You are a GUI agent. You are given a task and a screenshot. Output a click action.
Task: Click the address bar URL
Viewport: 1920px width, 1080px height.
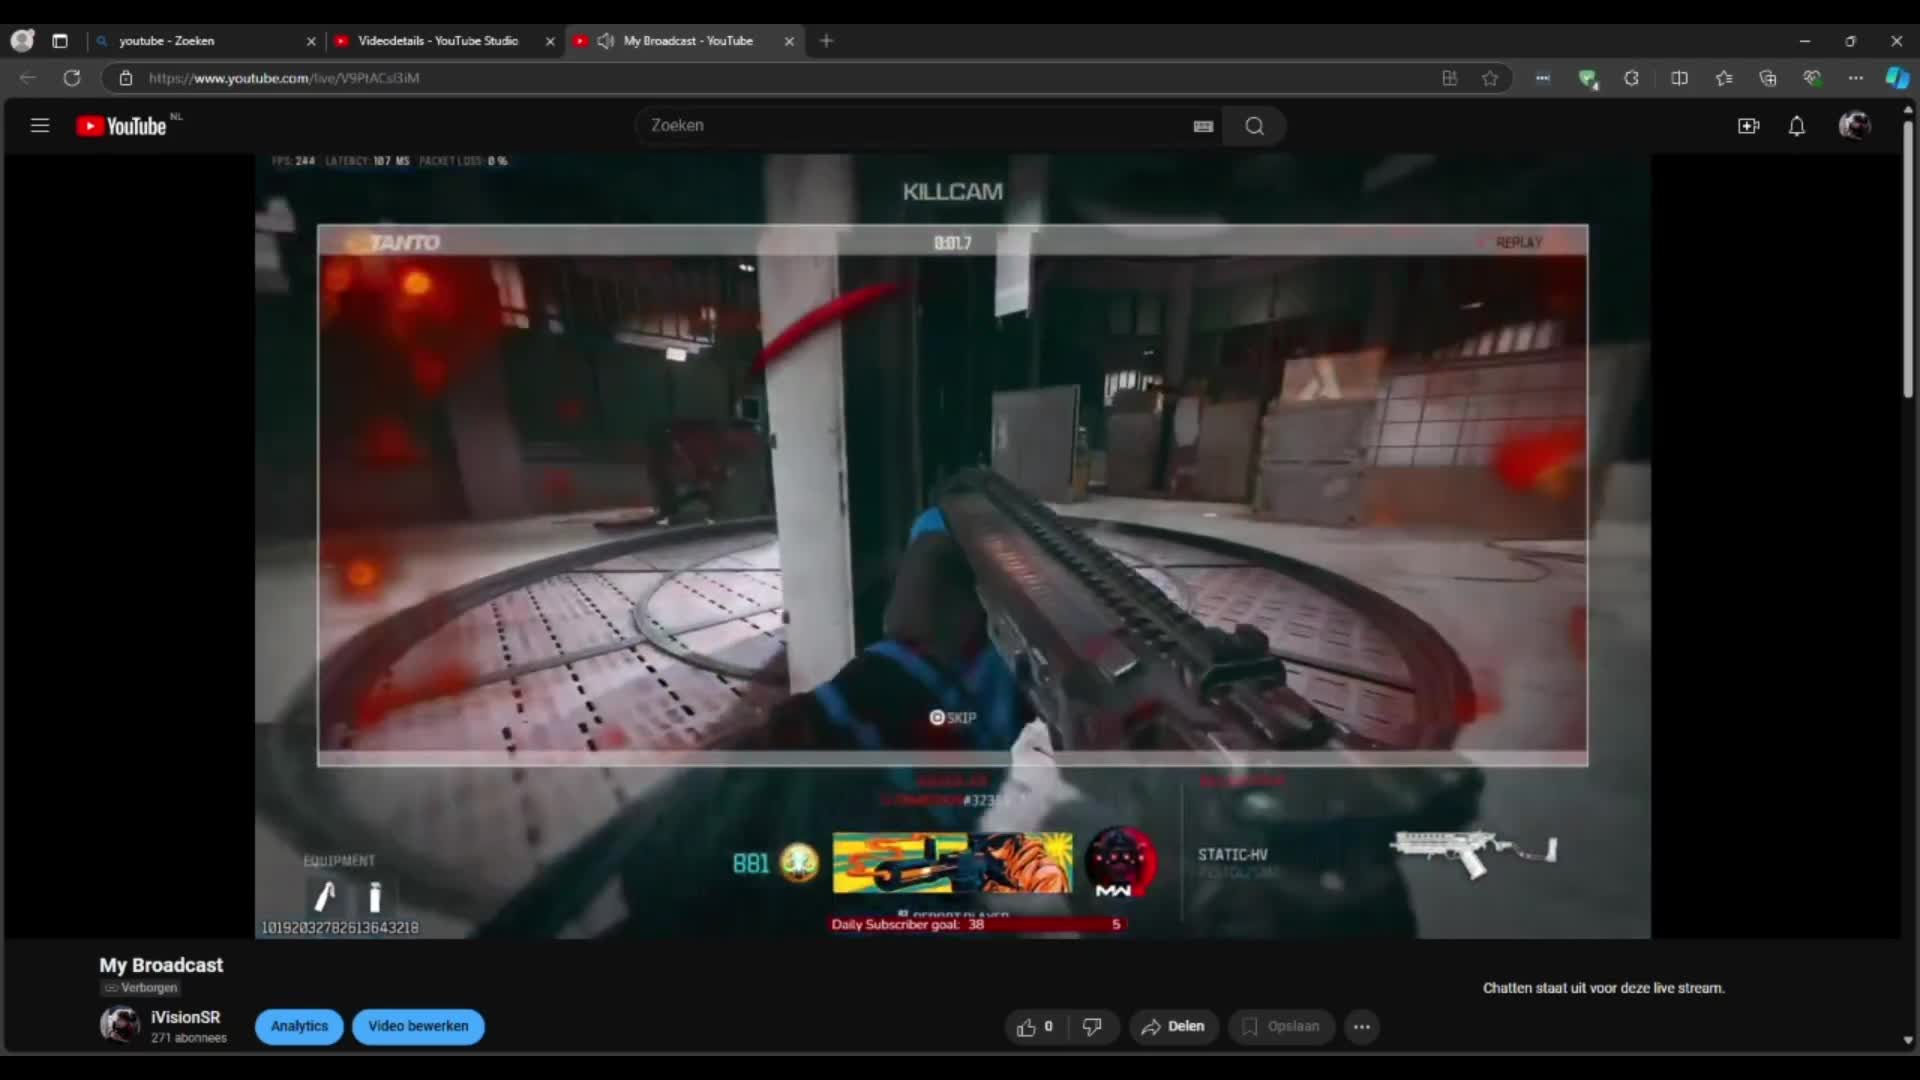coord(284,78)
